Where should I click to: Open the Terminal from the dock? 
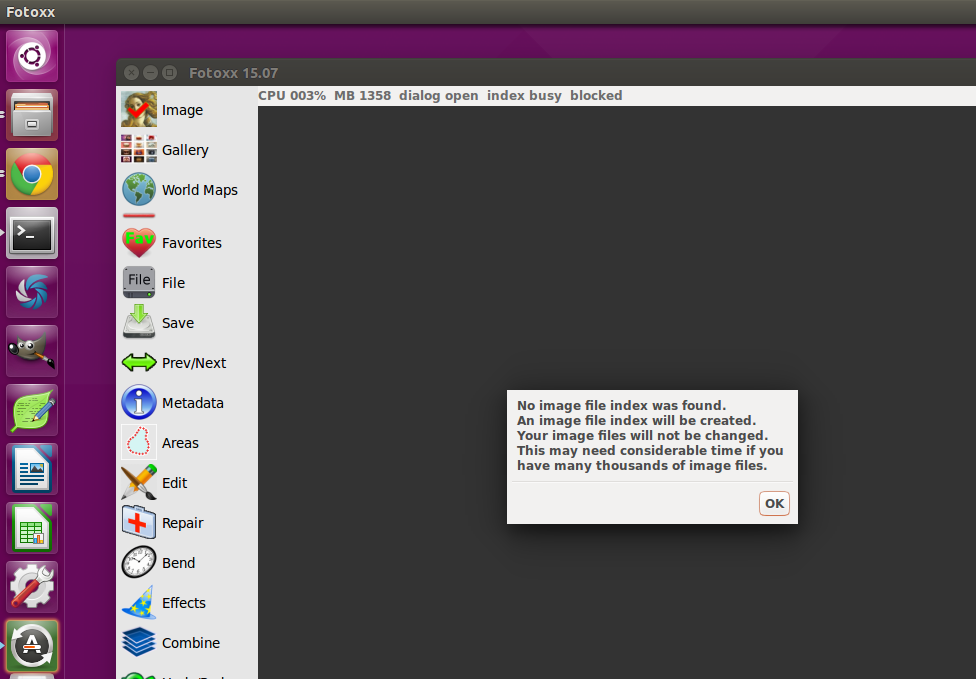32,233
